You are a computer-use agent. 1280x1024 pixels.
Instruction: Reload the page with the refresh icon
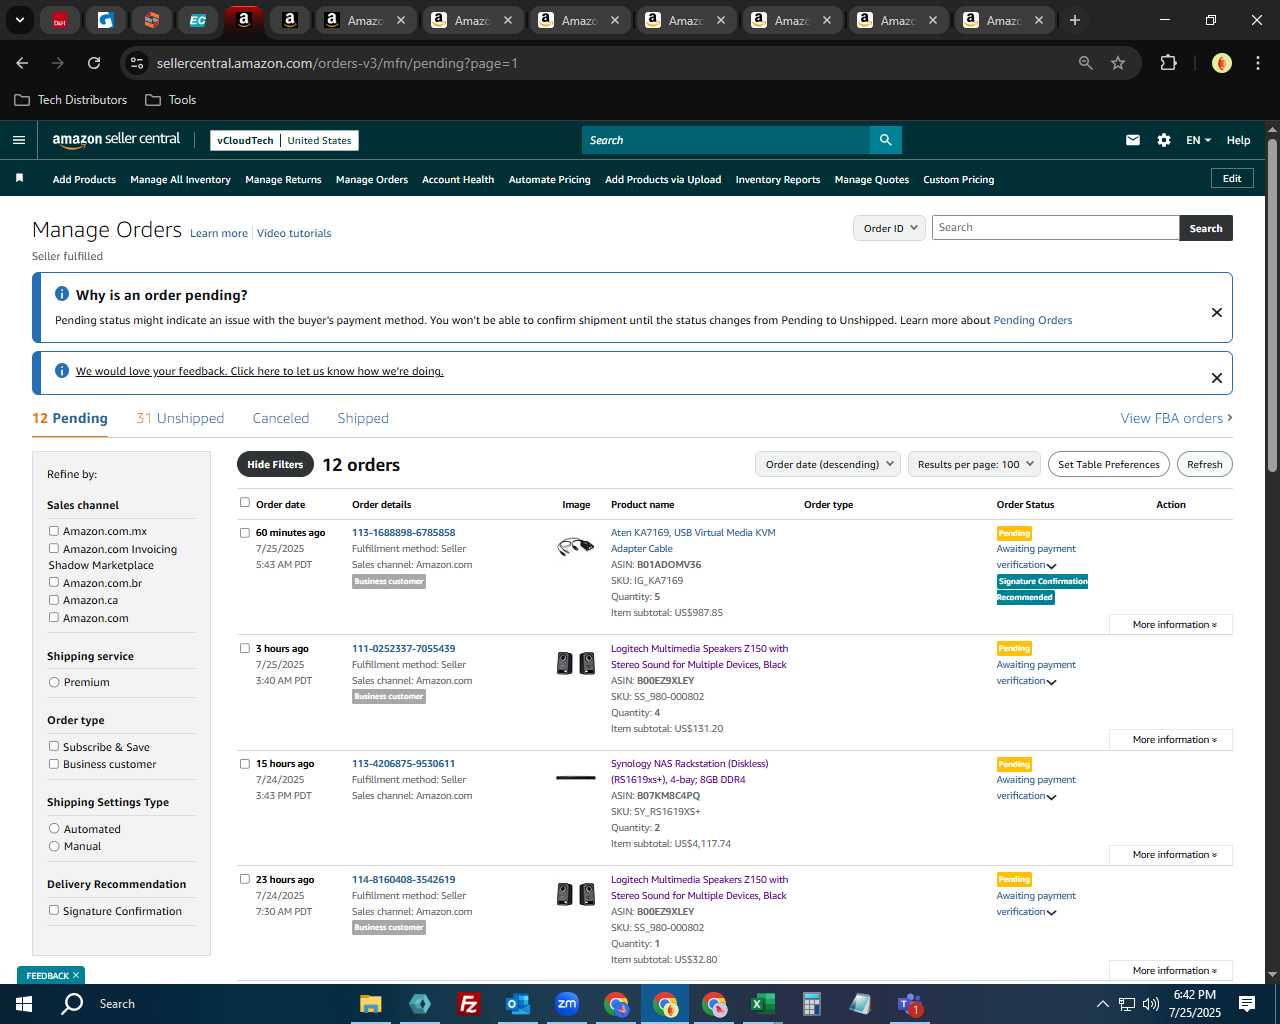[x=94, y=63]
